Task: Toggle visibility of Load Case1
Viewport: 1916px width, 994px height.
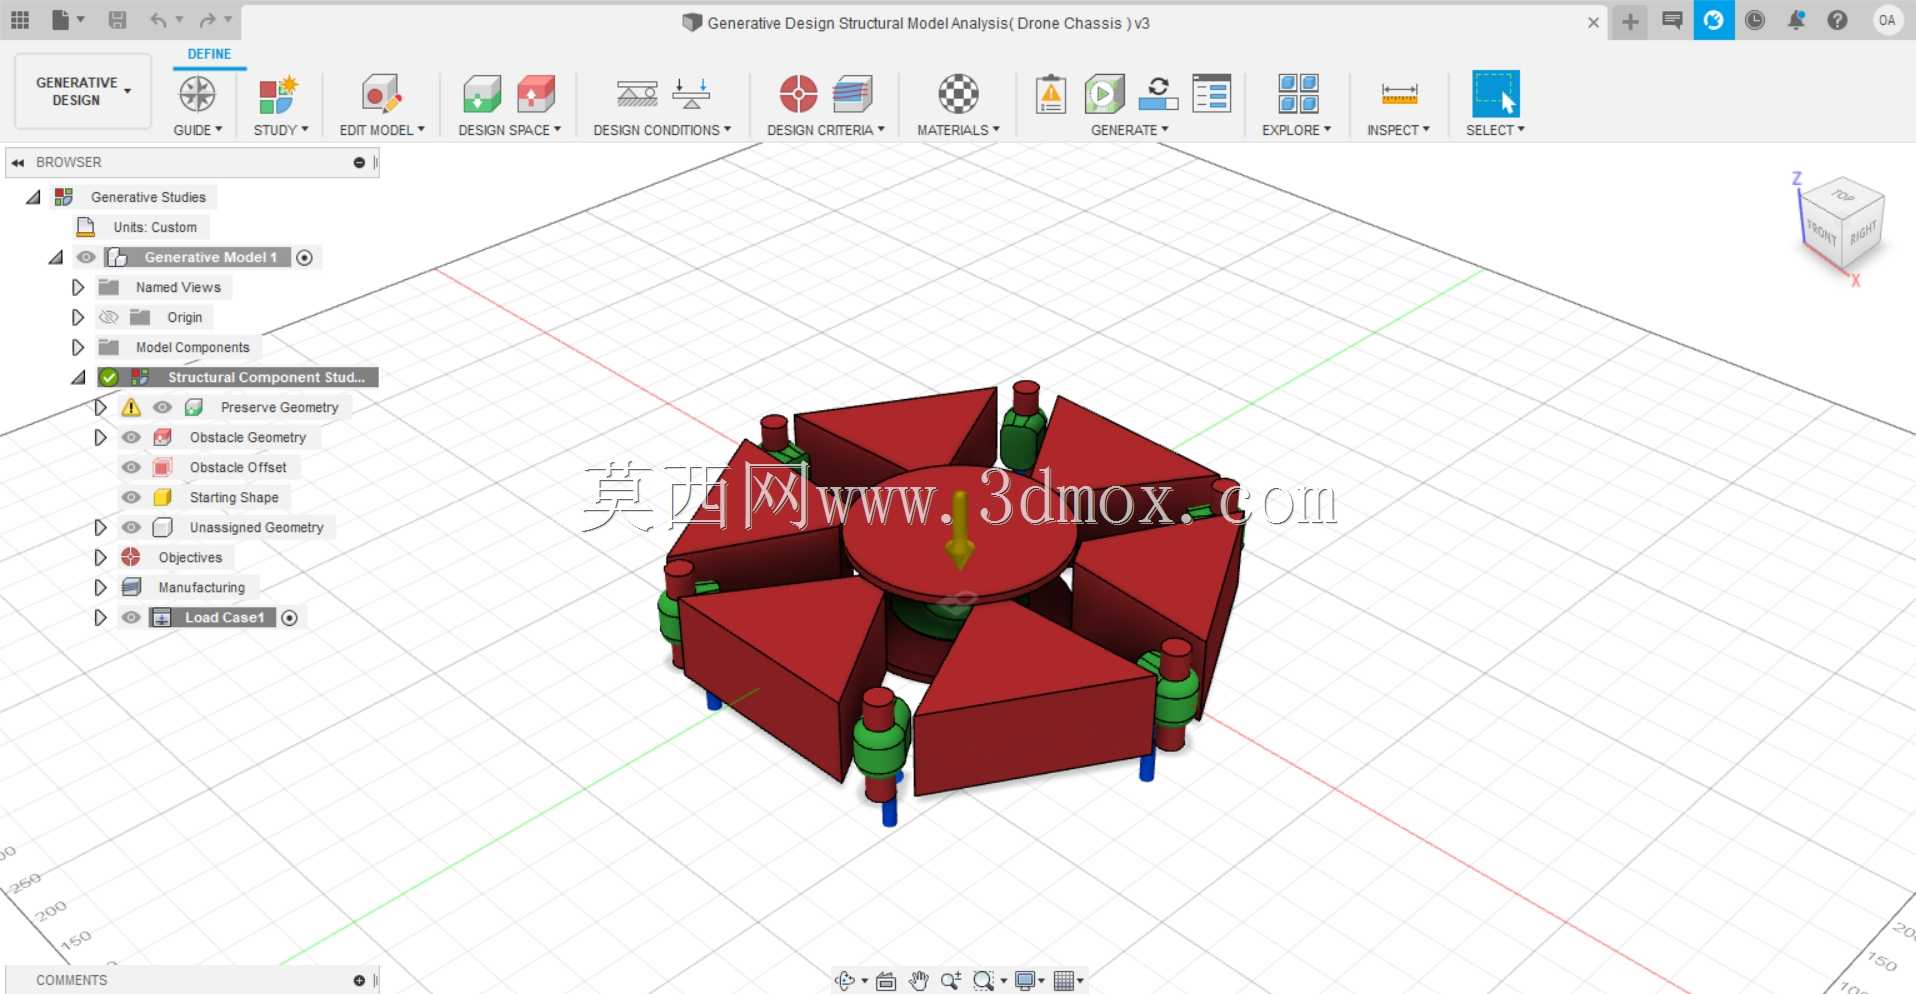Action: pyautogui.click(x=131, y=617)
